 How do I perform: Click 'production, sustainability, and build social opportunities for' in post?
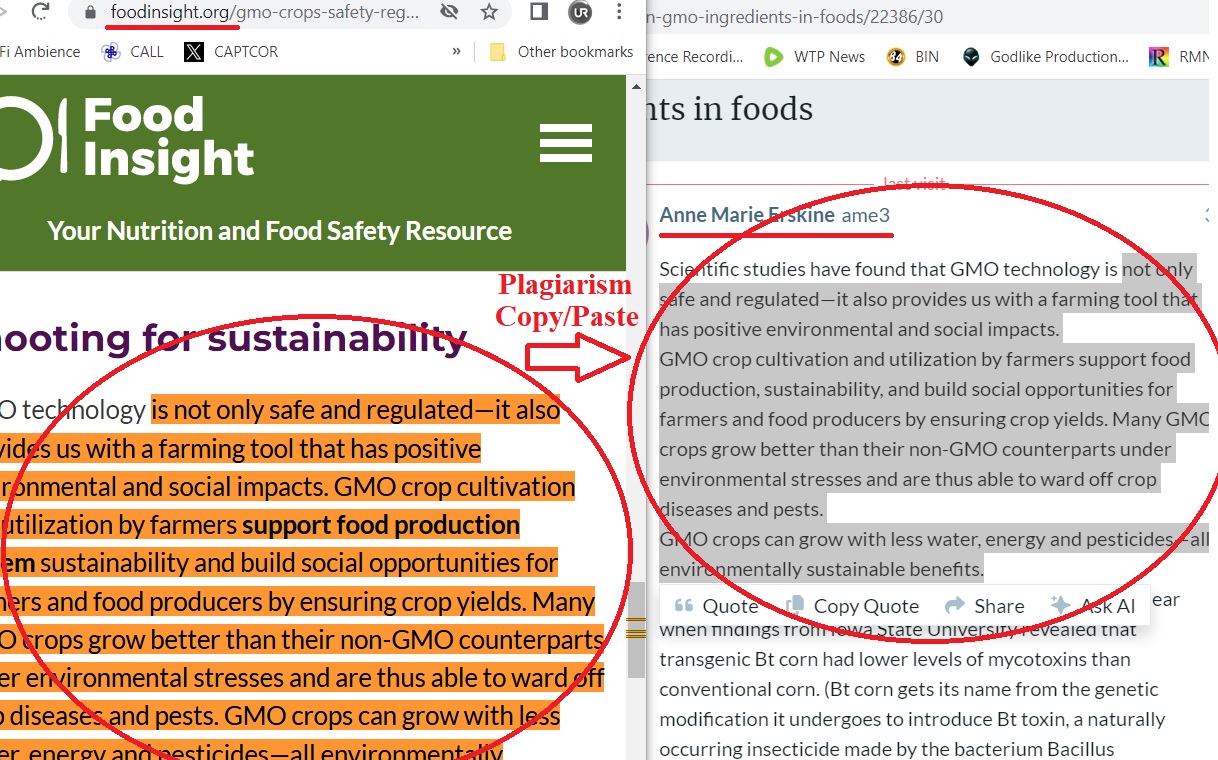[x=917, y=389]
